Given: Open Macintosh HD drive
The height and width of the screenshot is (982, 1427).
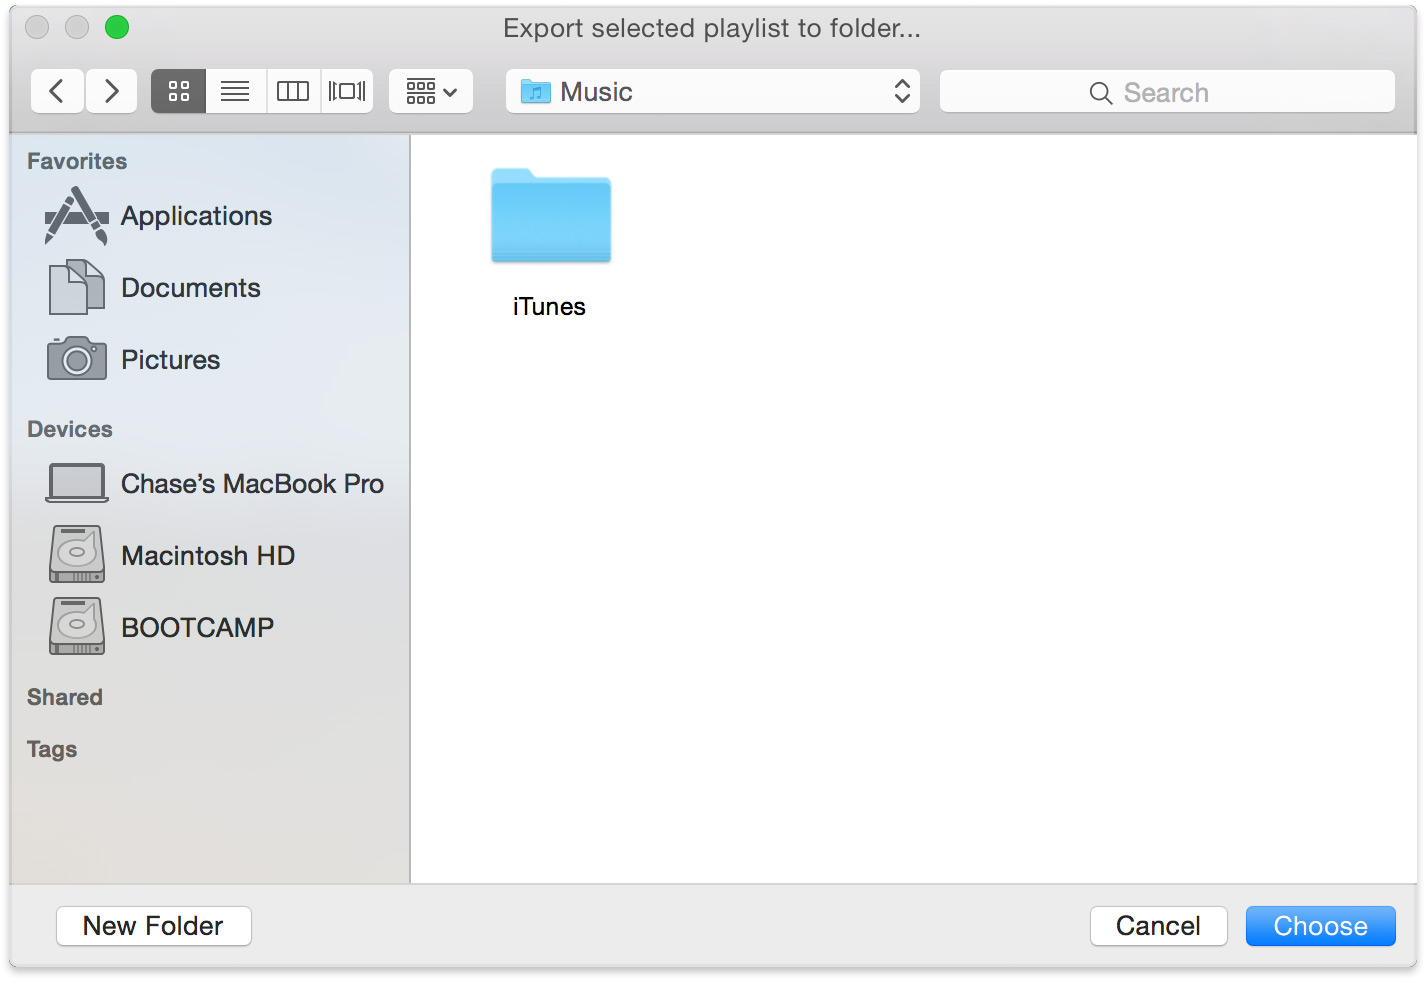Looking at the screenshot, I should pos(207,556).
